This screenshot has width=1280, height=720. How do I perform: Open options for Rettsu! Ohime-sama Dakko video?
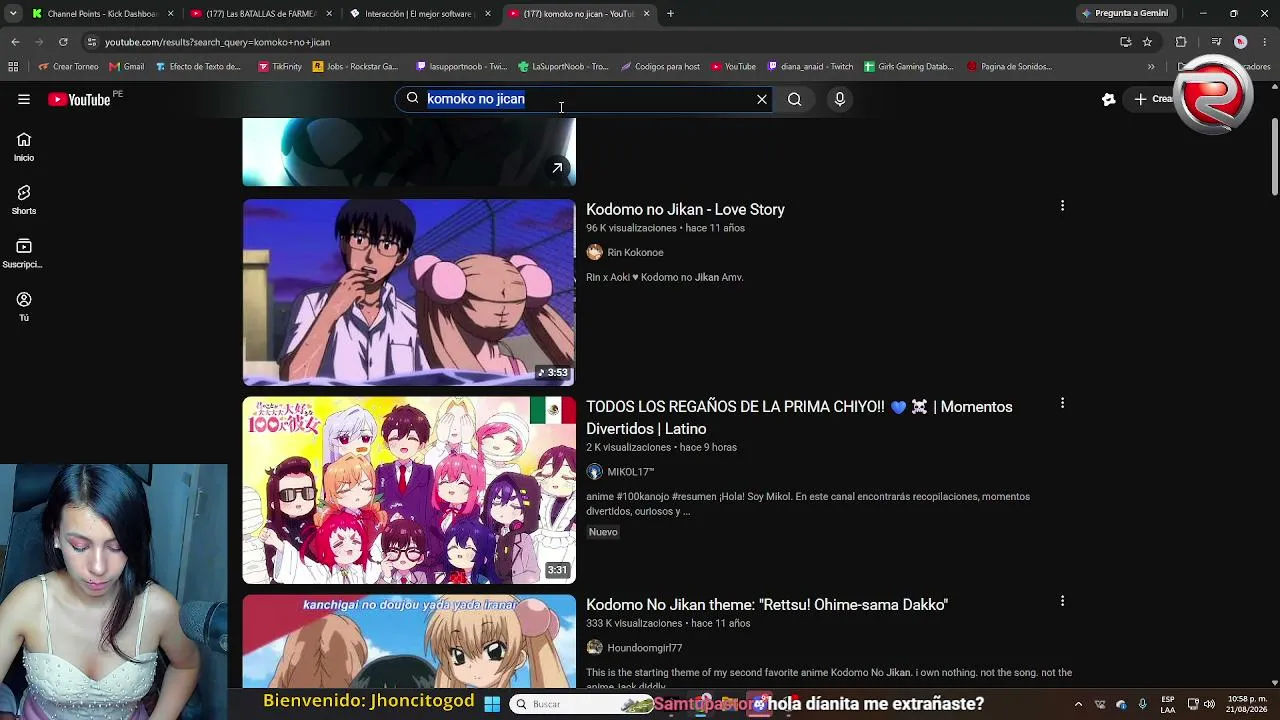[1062, 601]
